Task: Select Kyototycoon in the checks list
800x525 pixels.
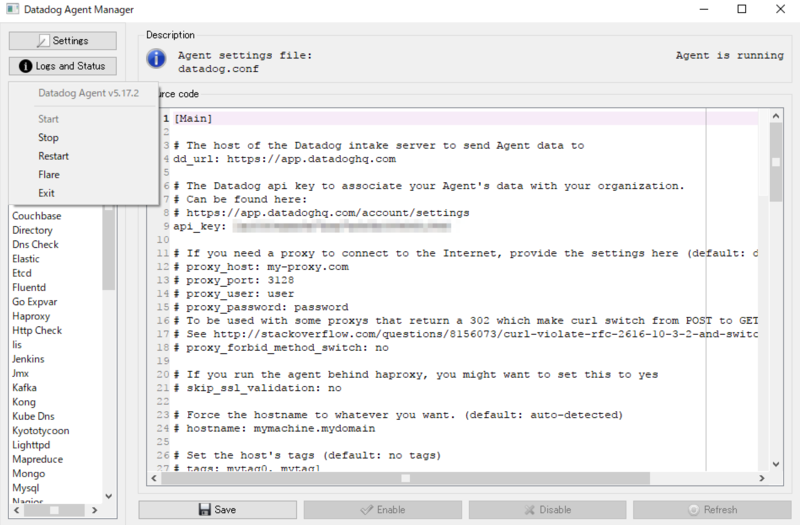Action: [40, 430]
